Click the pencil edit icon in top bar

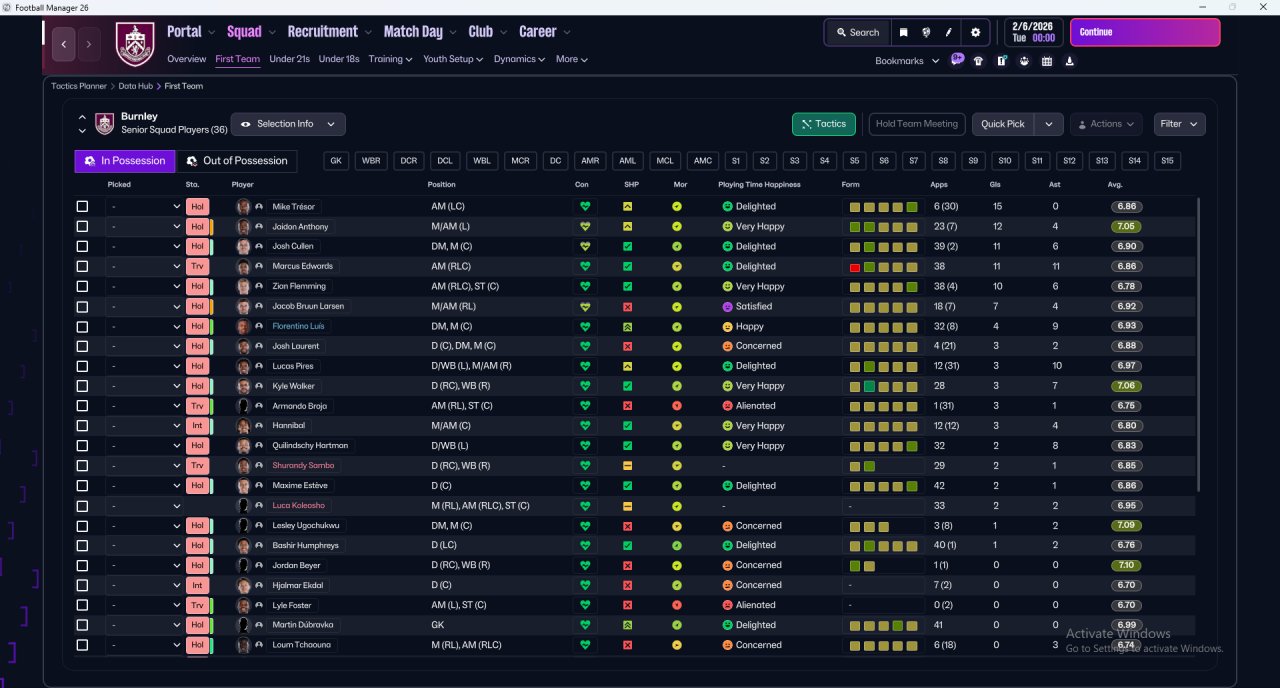coord(949,32)
